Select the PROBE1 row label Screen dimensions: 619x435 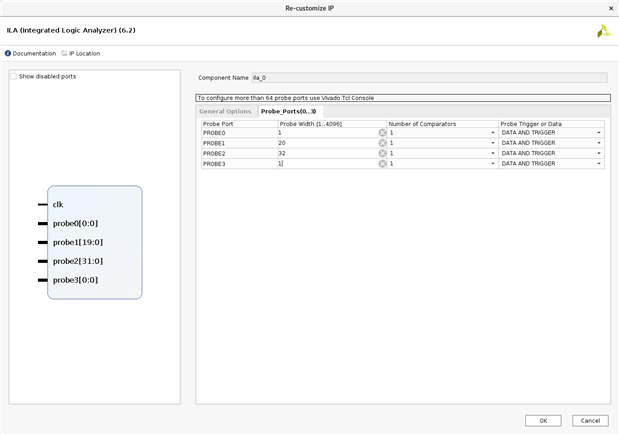pyautogui.click(x=214, y=143)
